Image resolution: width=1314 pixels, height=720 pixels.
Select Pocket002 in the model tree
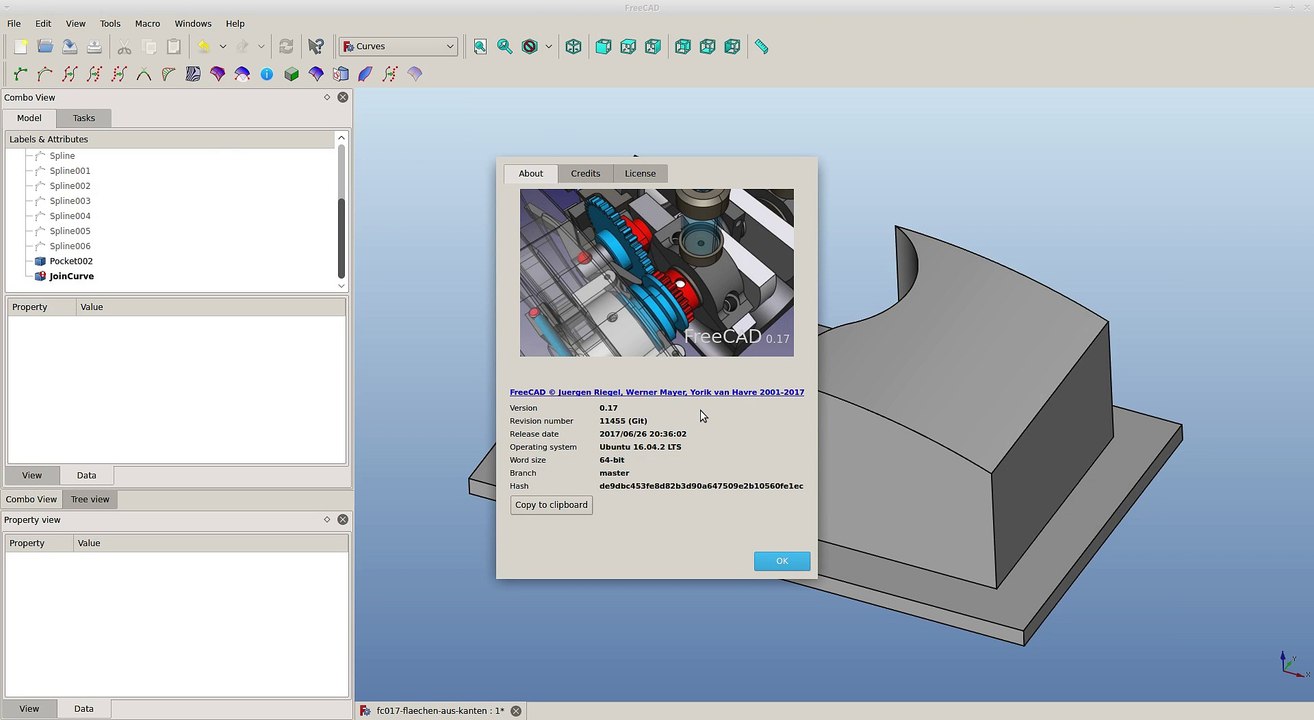point(71,261)
